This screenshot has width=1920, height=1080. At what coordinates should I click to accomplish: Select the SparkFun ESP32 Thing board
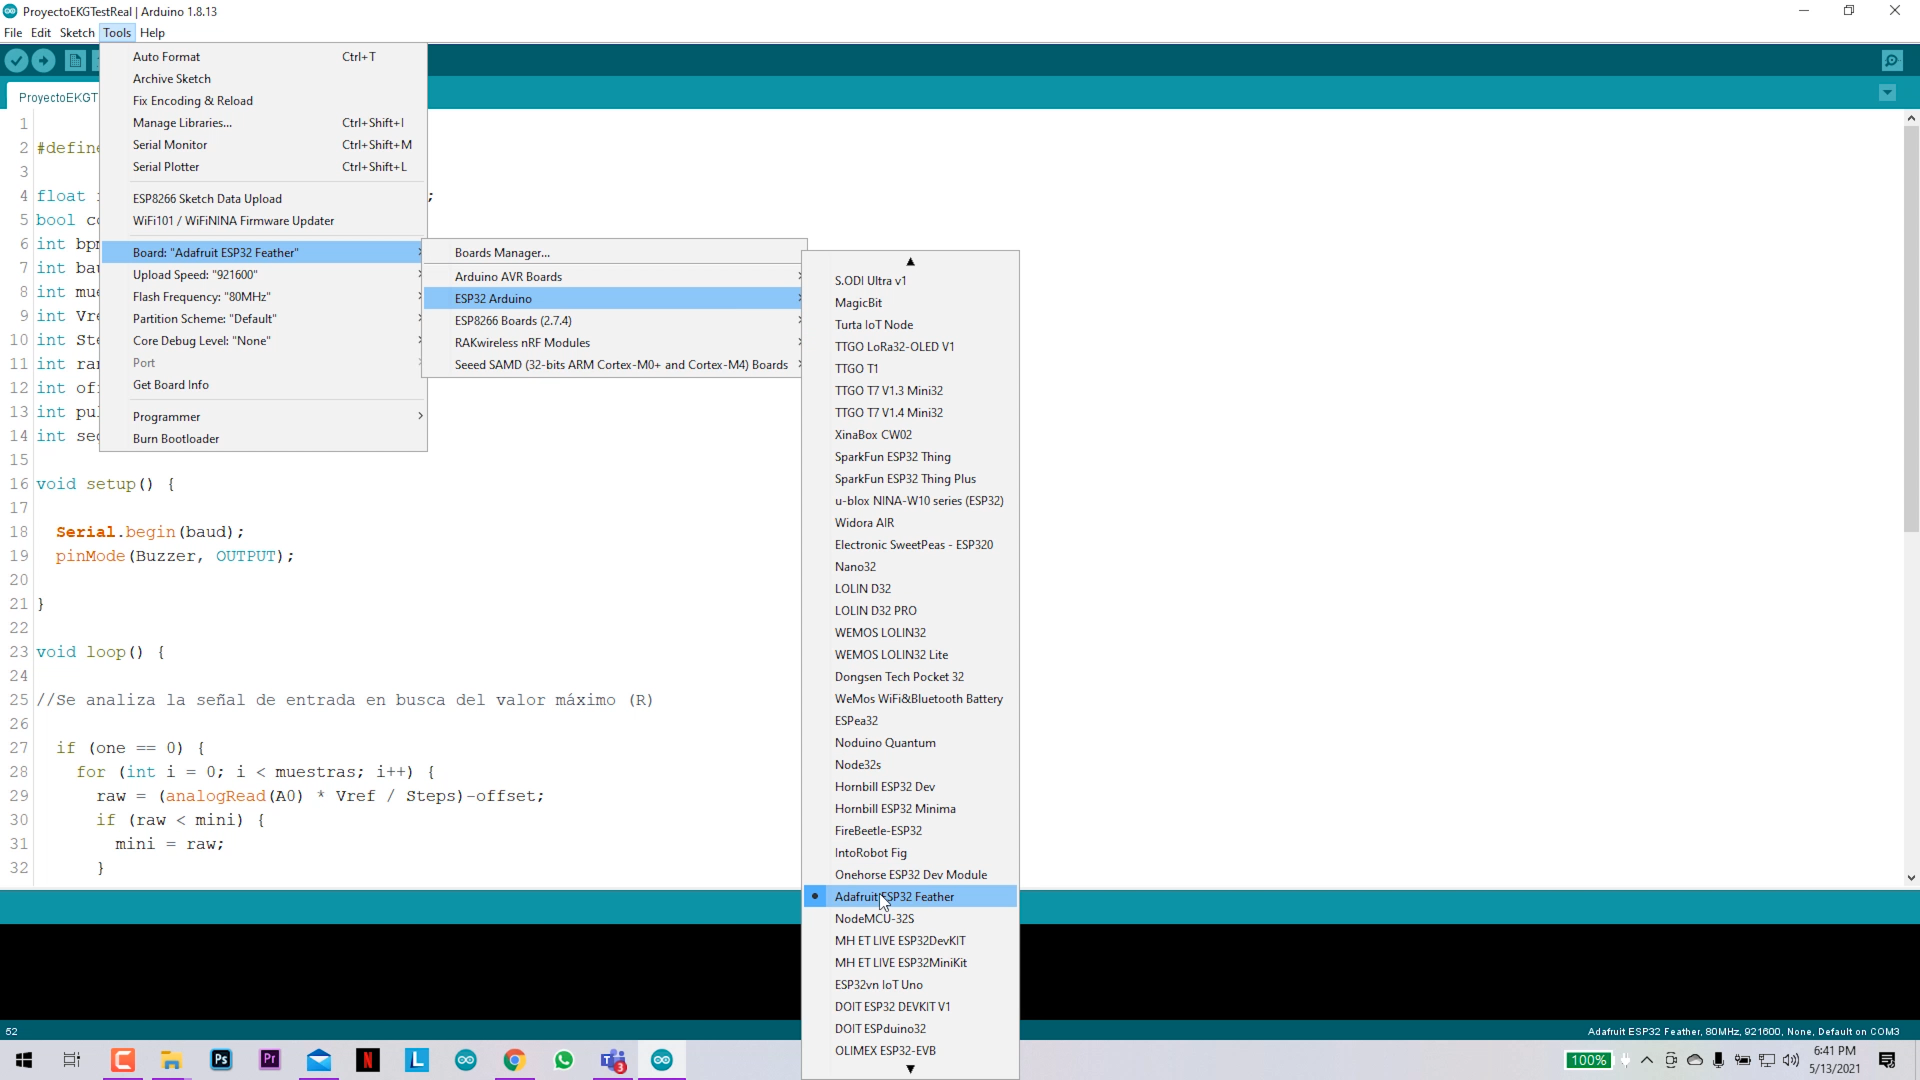(893, 456)
